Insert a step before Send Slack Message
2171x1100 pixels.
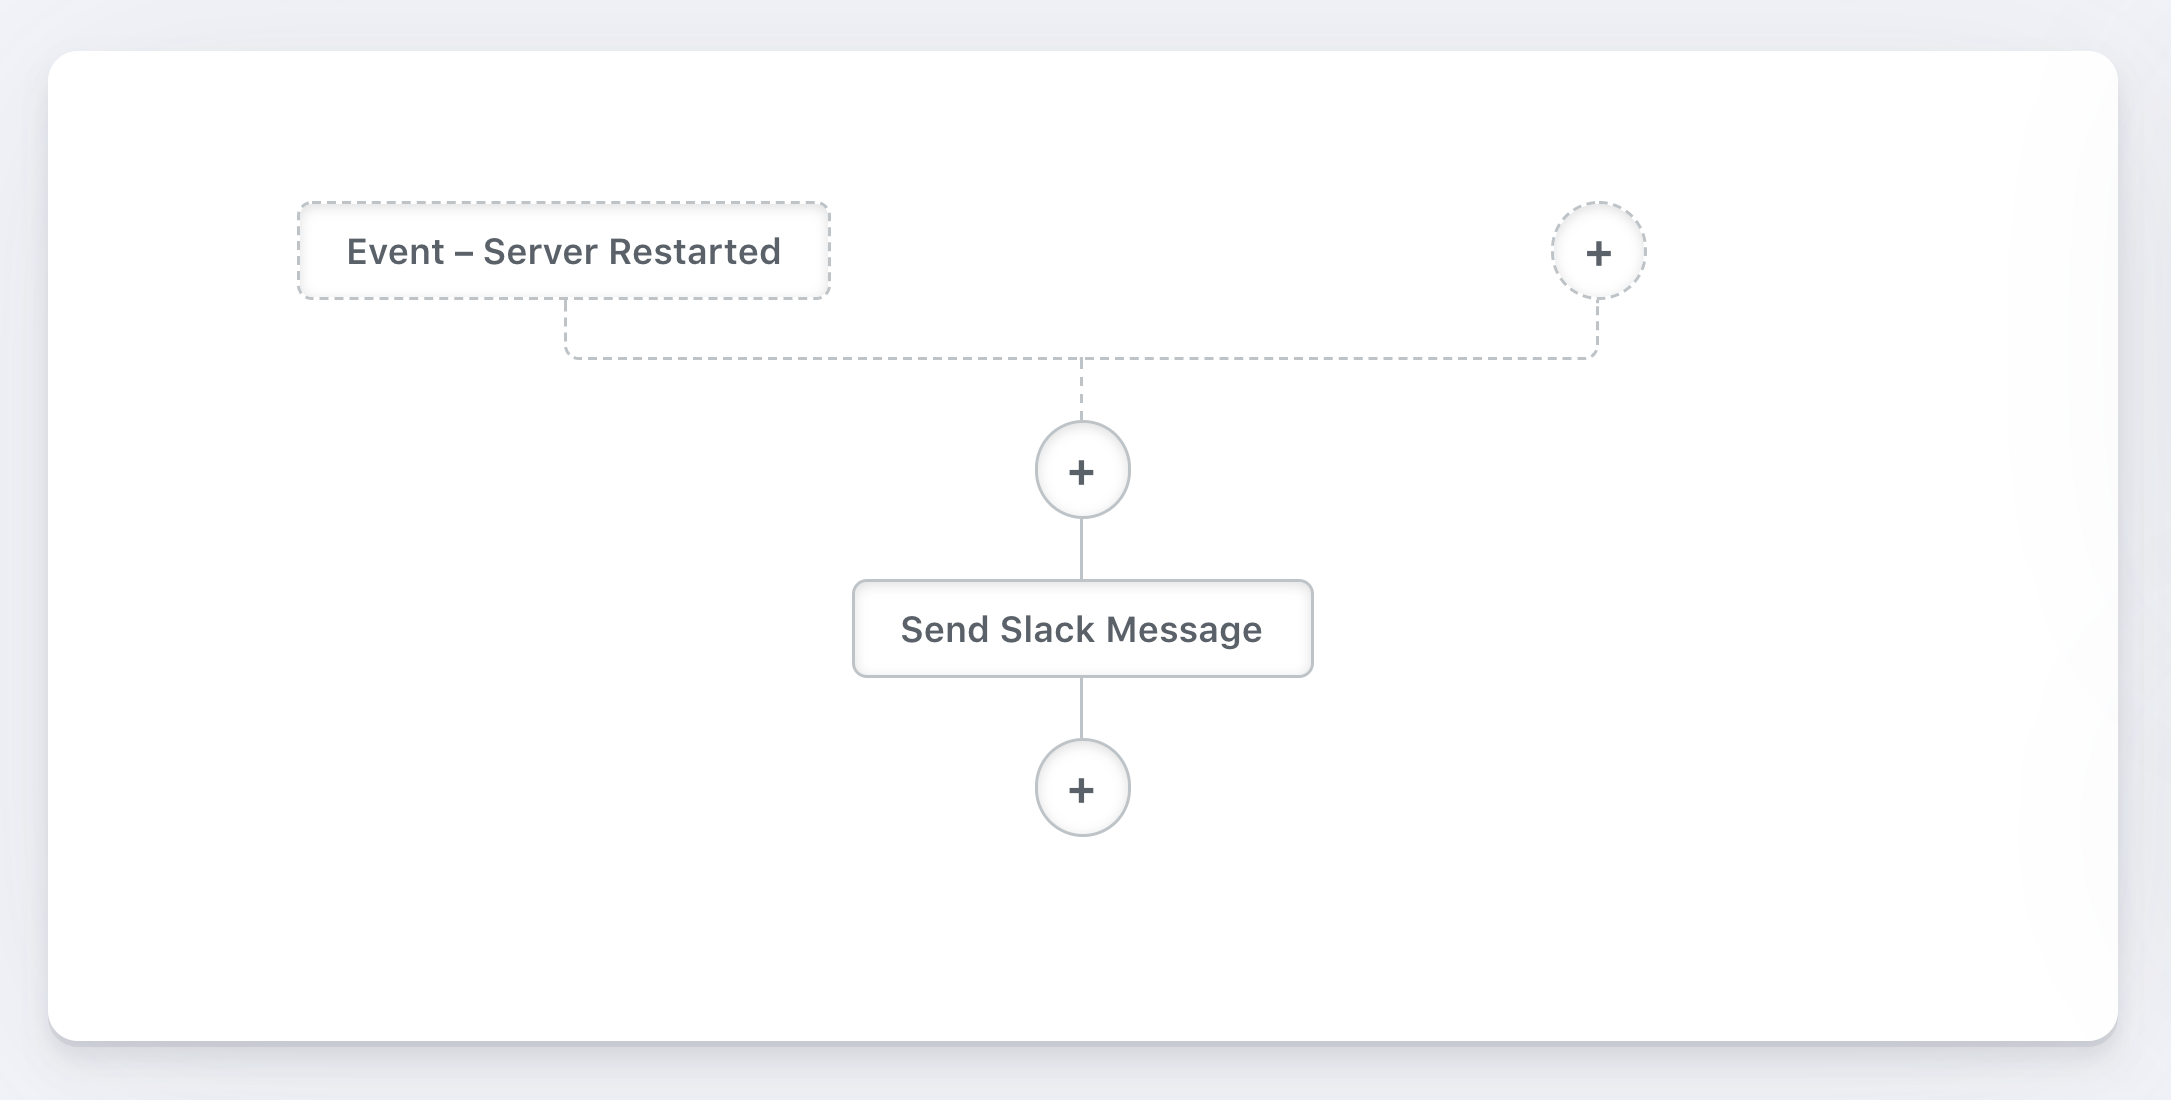1082,470
